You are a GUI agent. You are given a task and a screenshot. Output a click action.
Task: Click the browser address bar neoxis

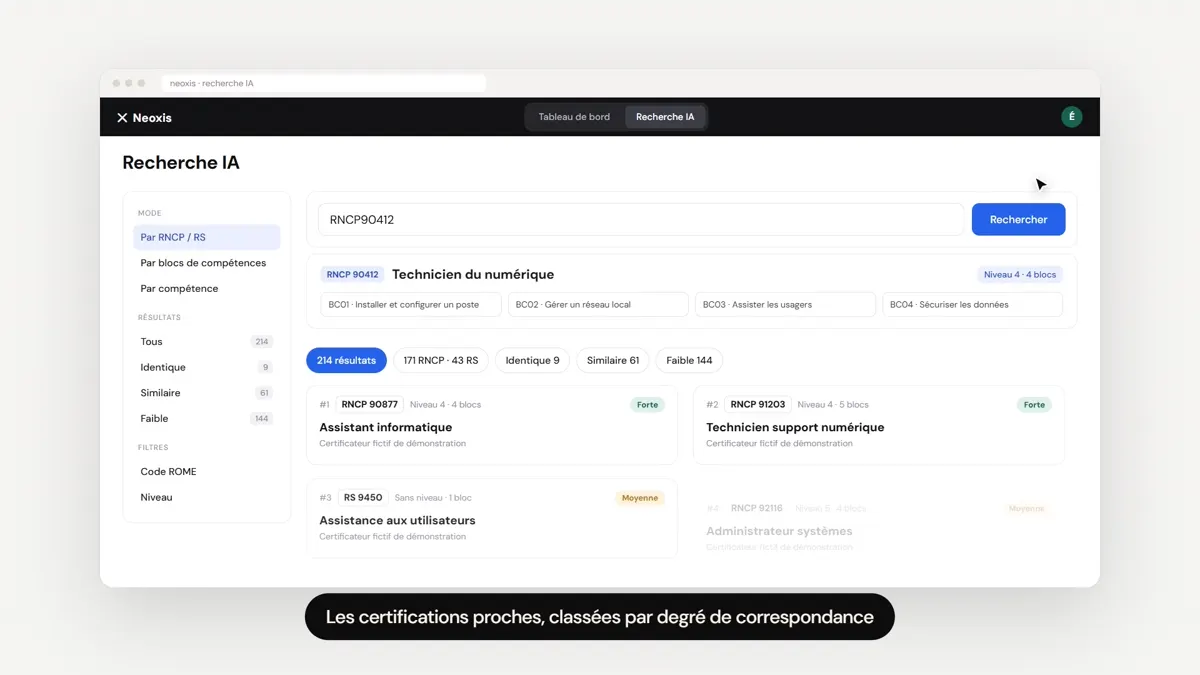click(325, 83)
